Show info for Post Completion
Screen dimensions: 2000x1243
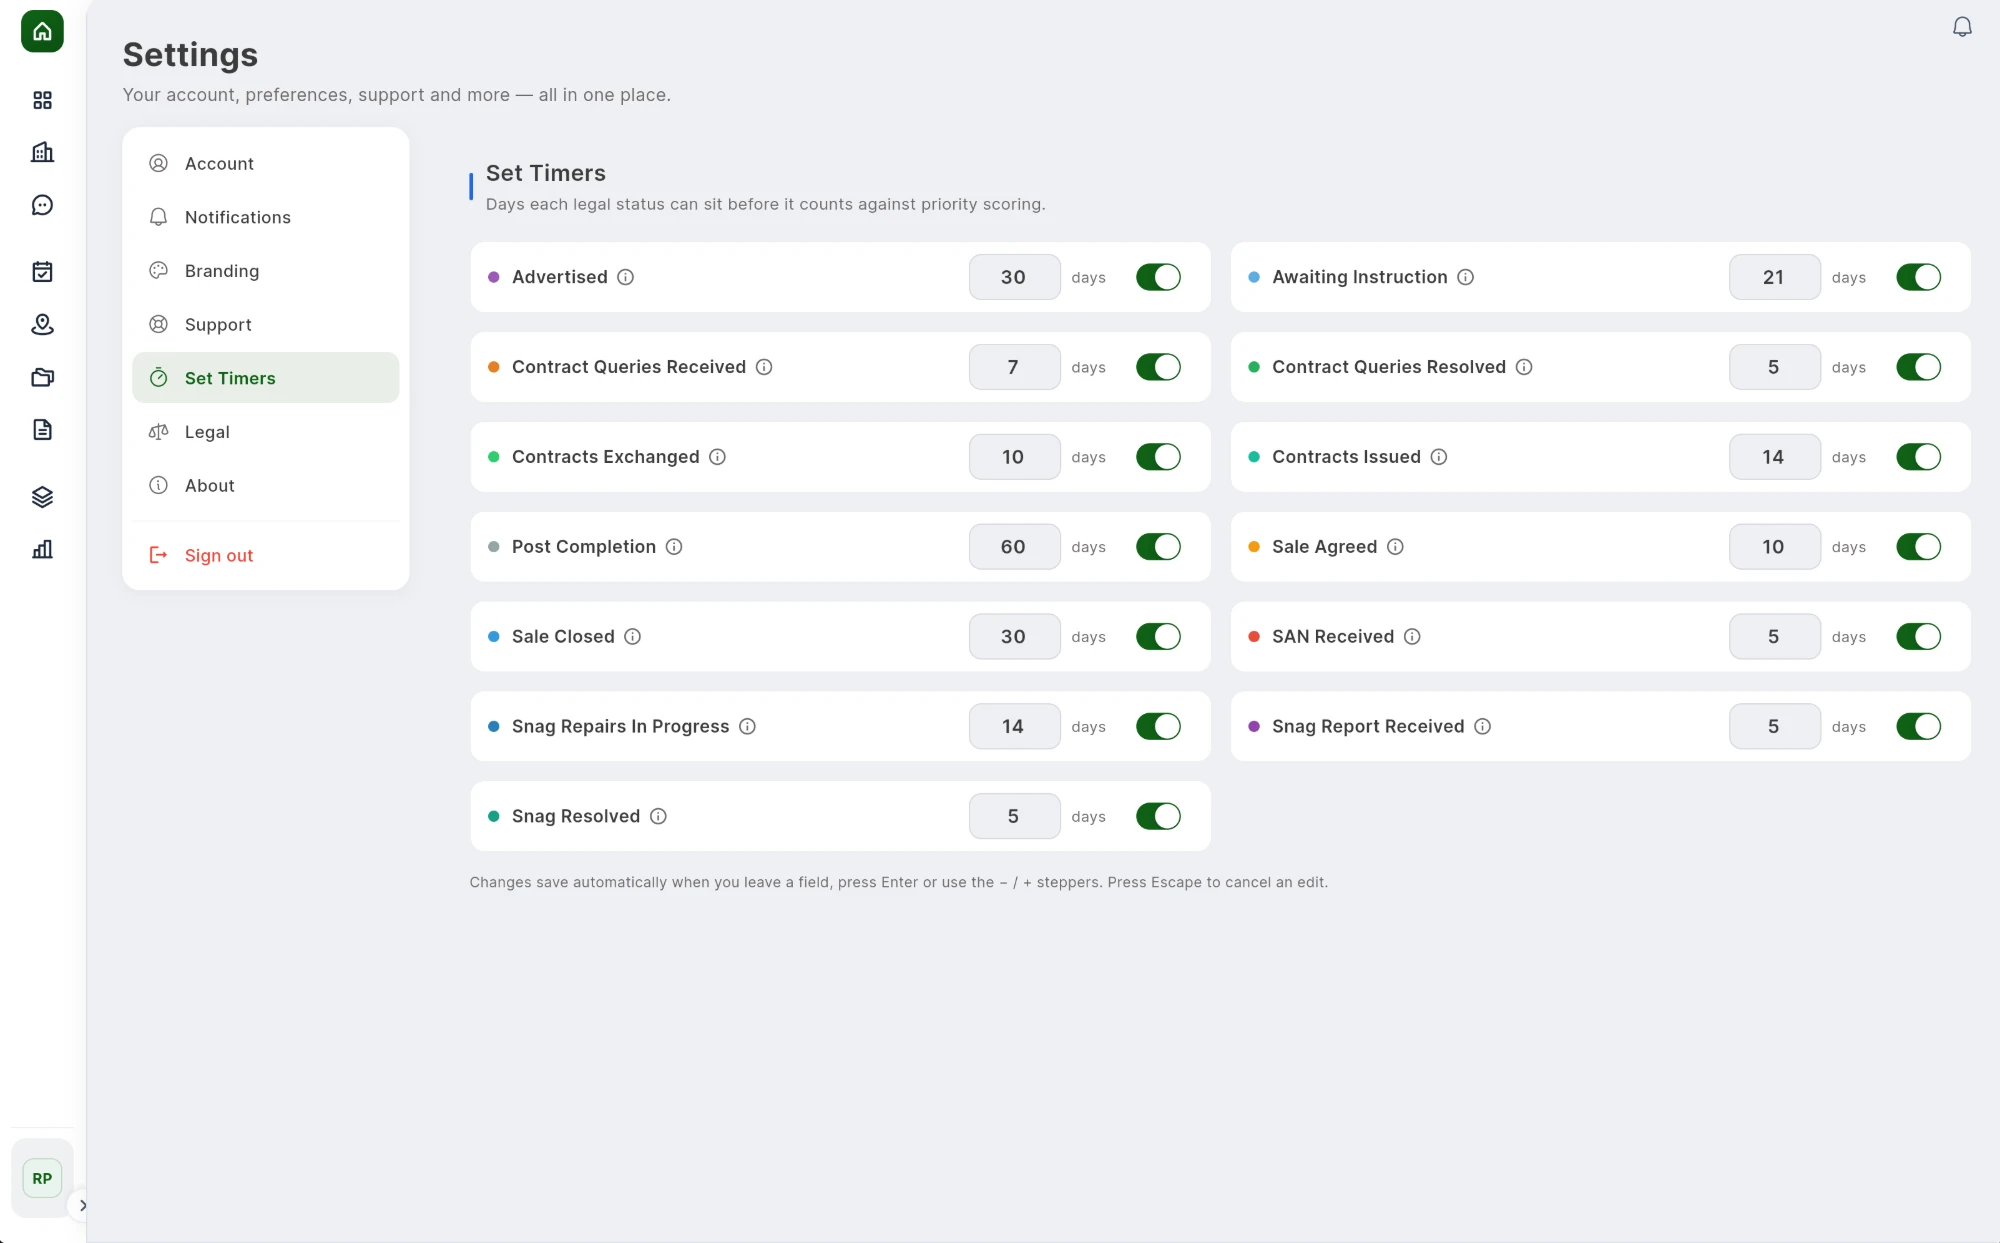click(674, 547)
